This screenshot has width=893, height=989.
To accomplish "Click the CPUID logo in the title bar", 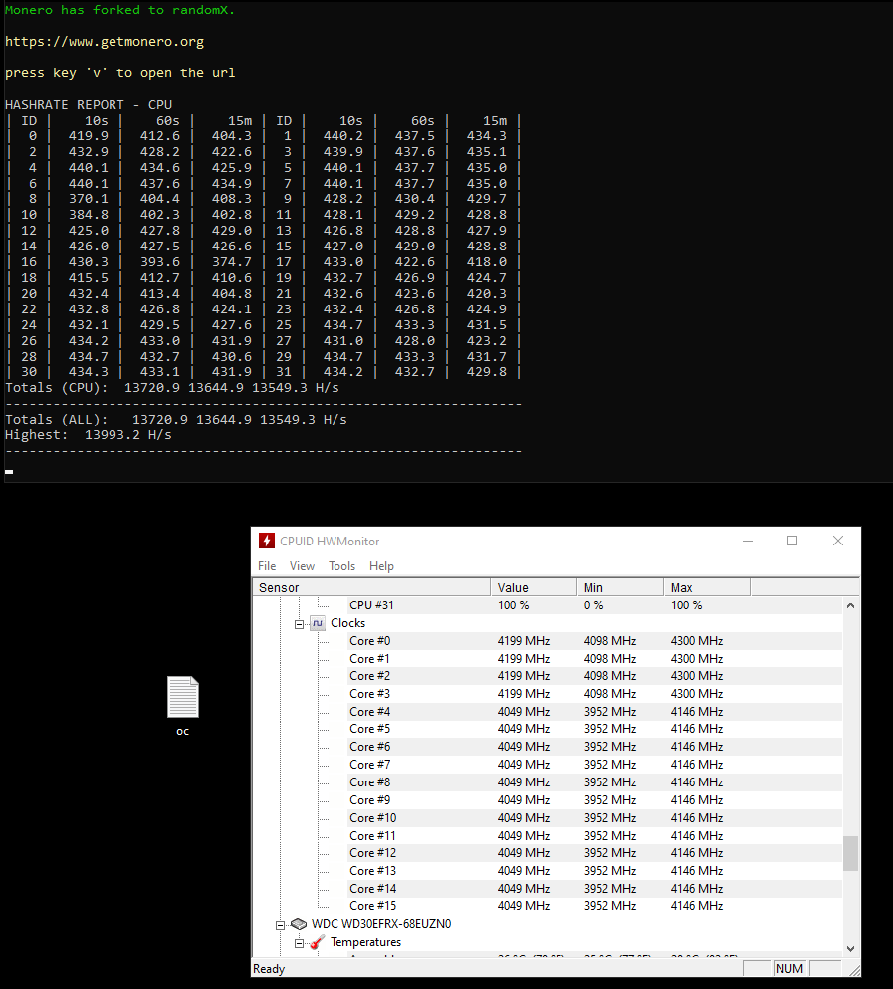I will point(267,540).
